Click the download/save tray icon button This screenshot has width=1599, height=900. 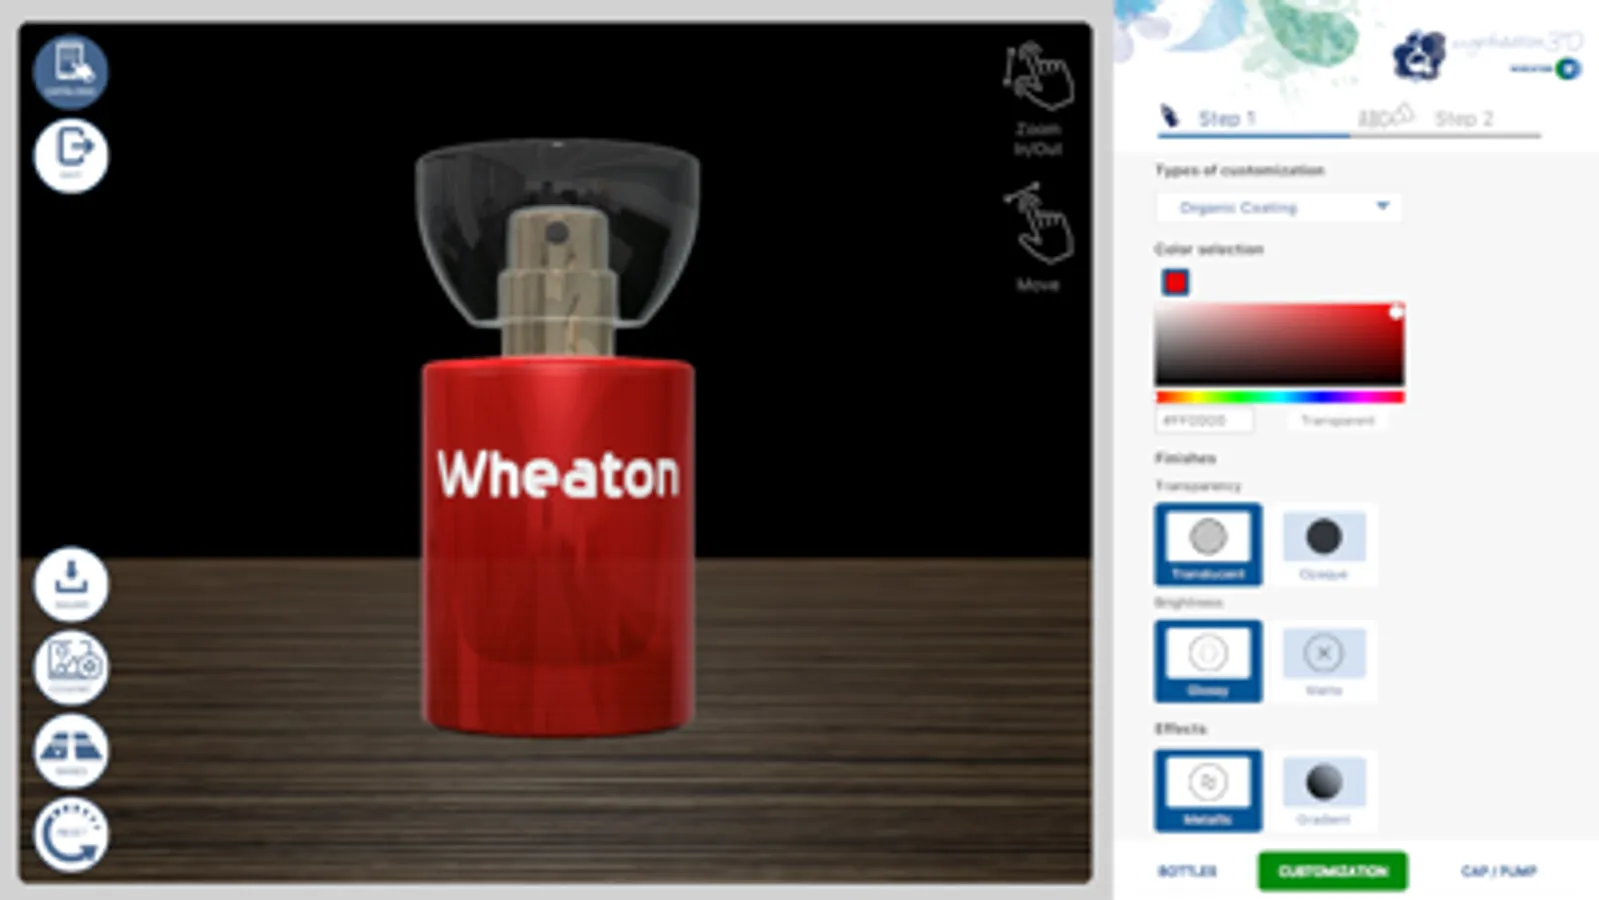tap(70, 584)
